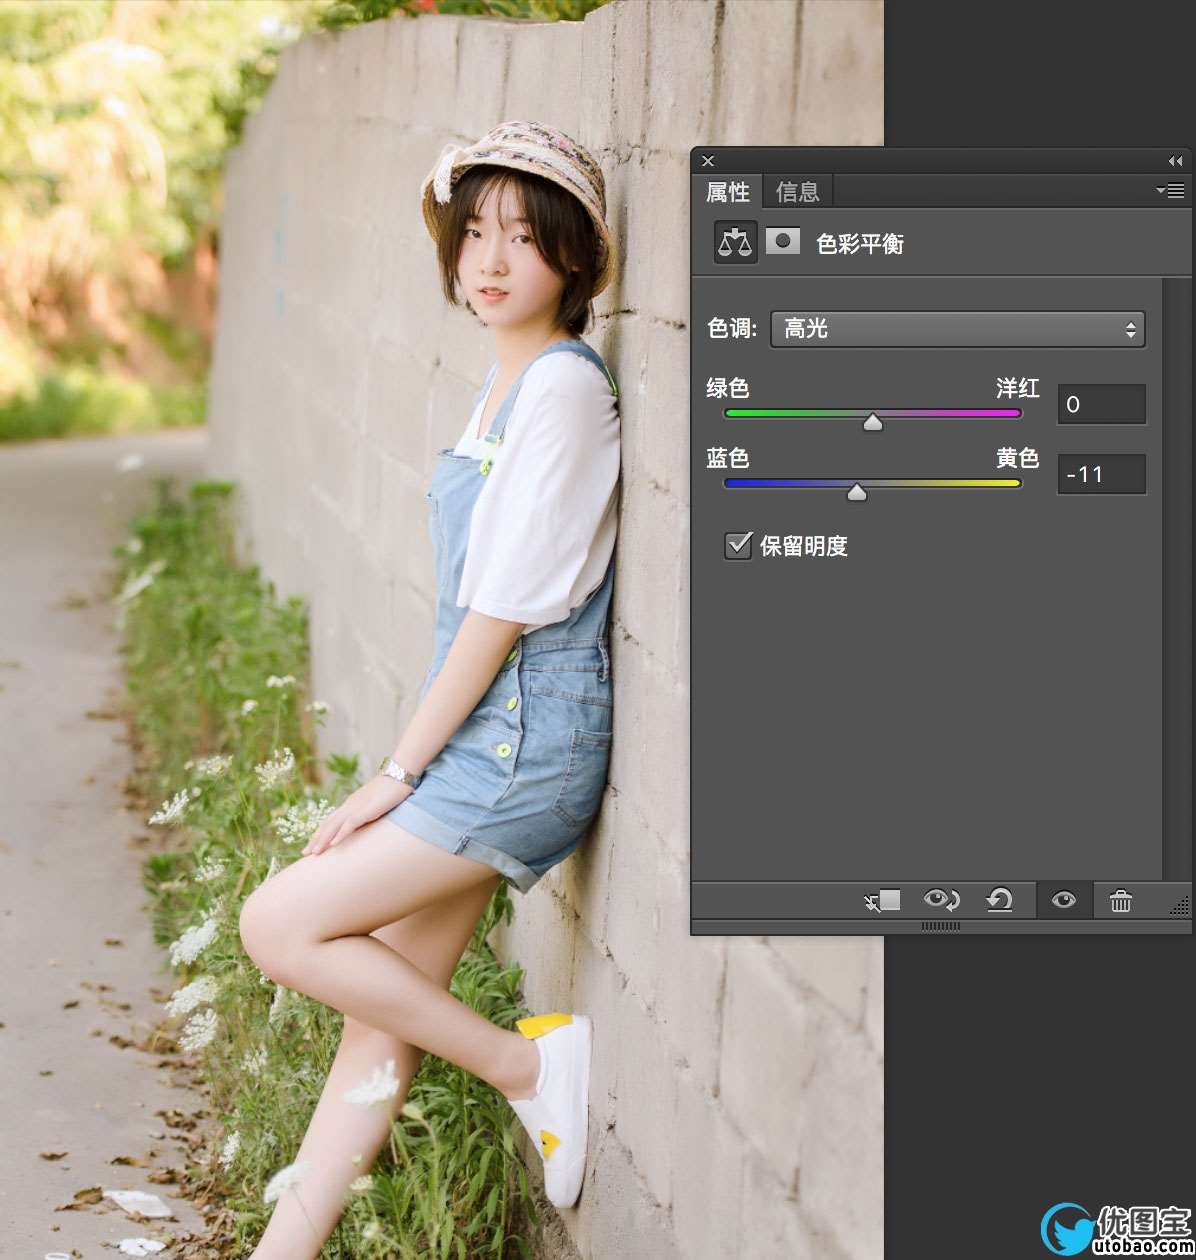Image resolution: width=1196 pixels, height=1260 pixels.
Task: Click the 绿色 label
Action: [x=728, y=388]
